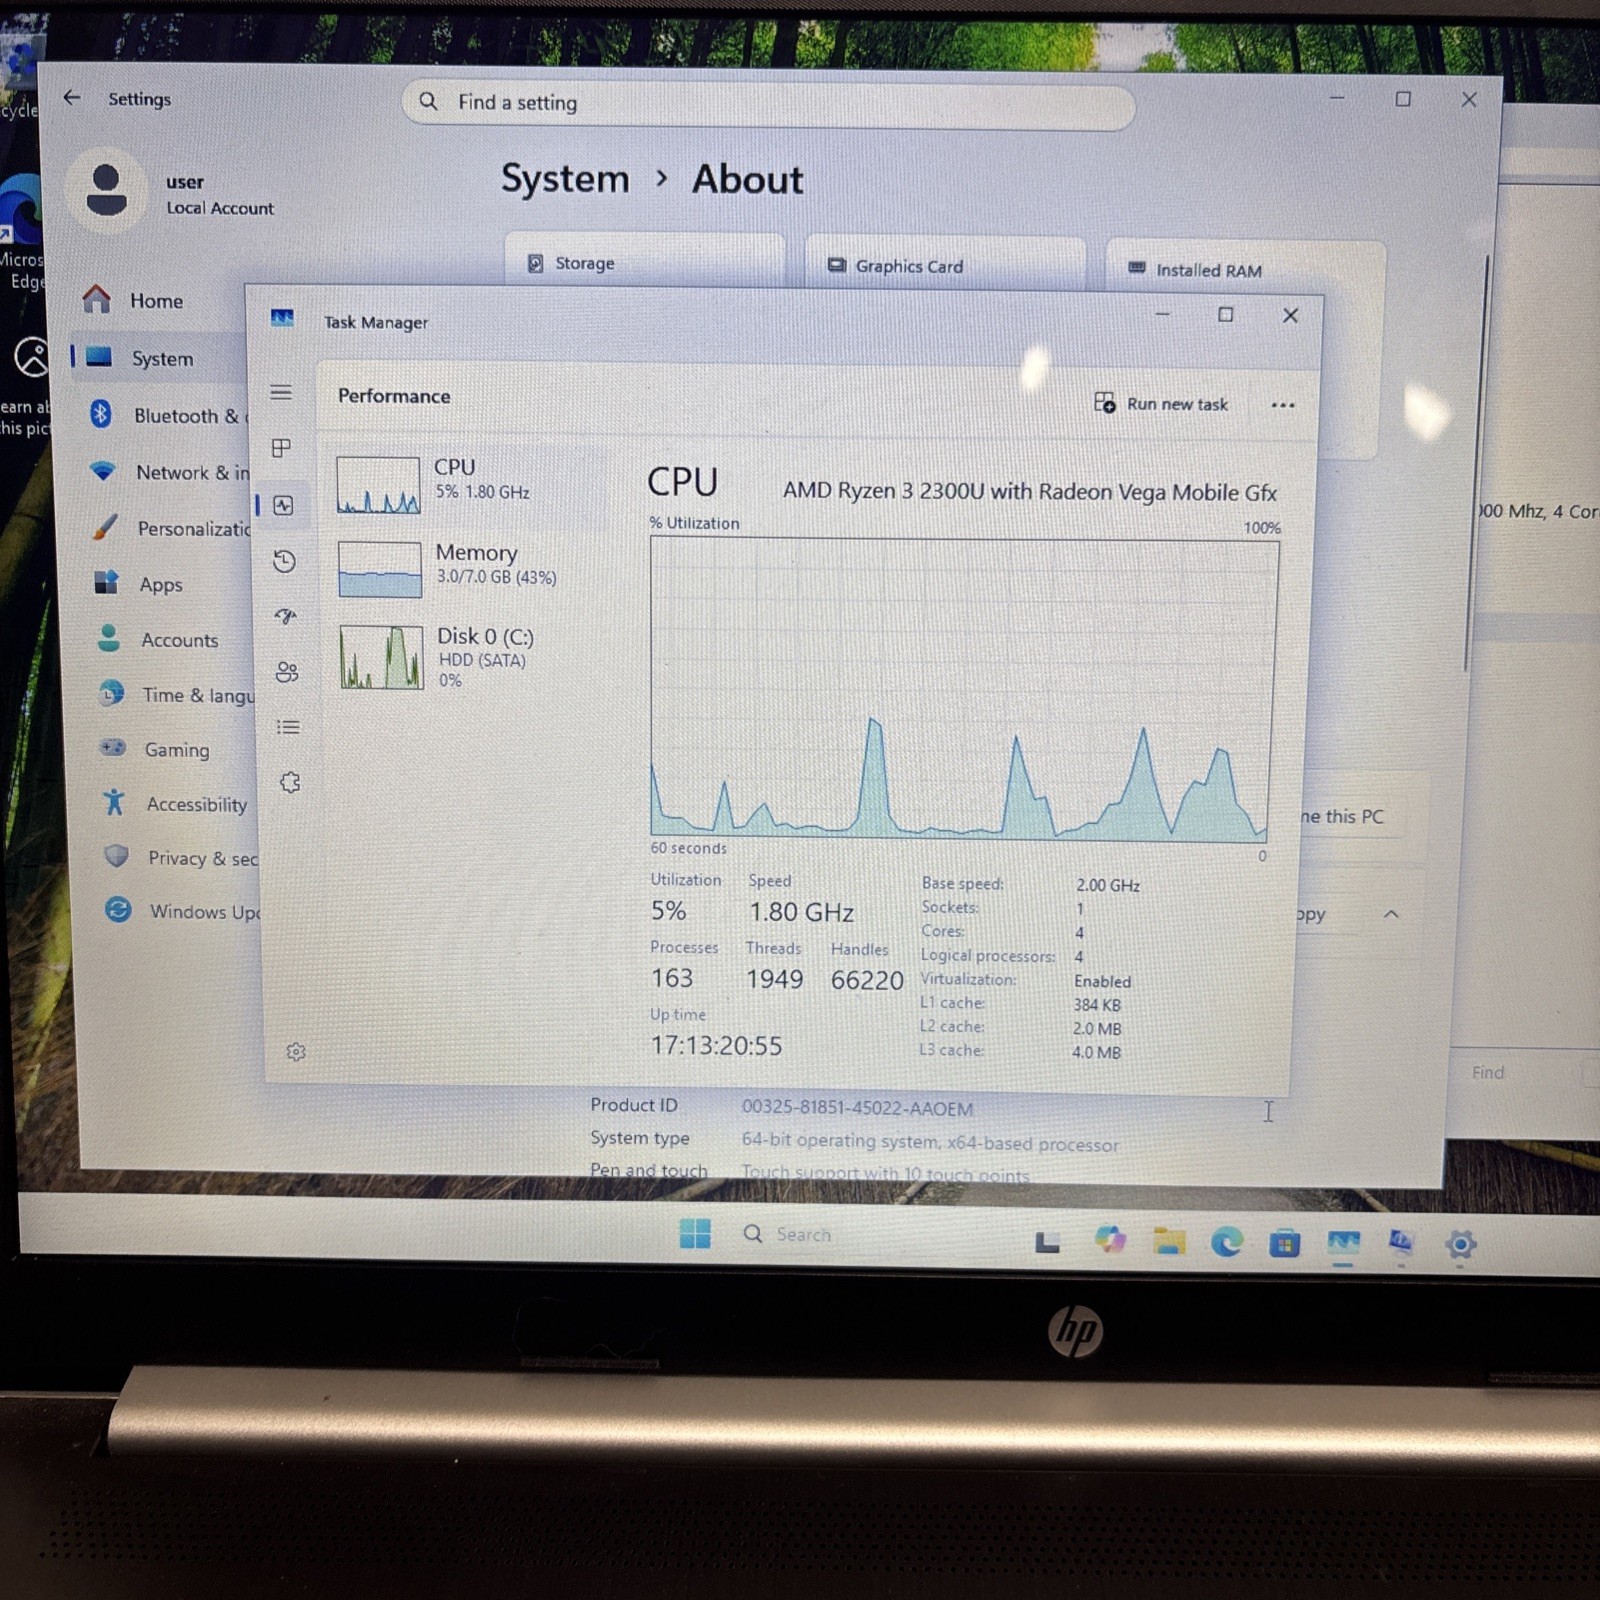Click Up time value 17:13:20:55
Image resolution: width=1600 pixels, height=1600 pixels.
(x=716, y=1046)
